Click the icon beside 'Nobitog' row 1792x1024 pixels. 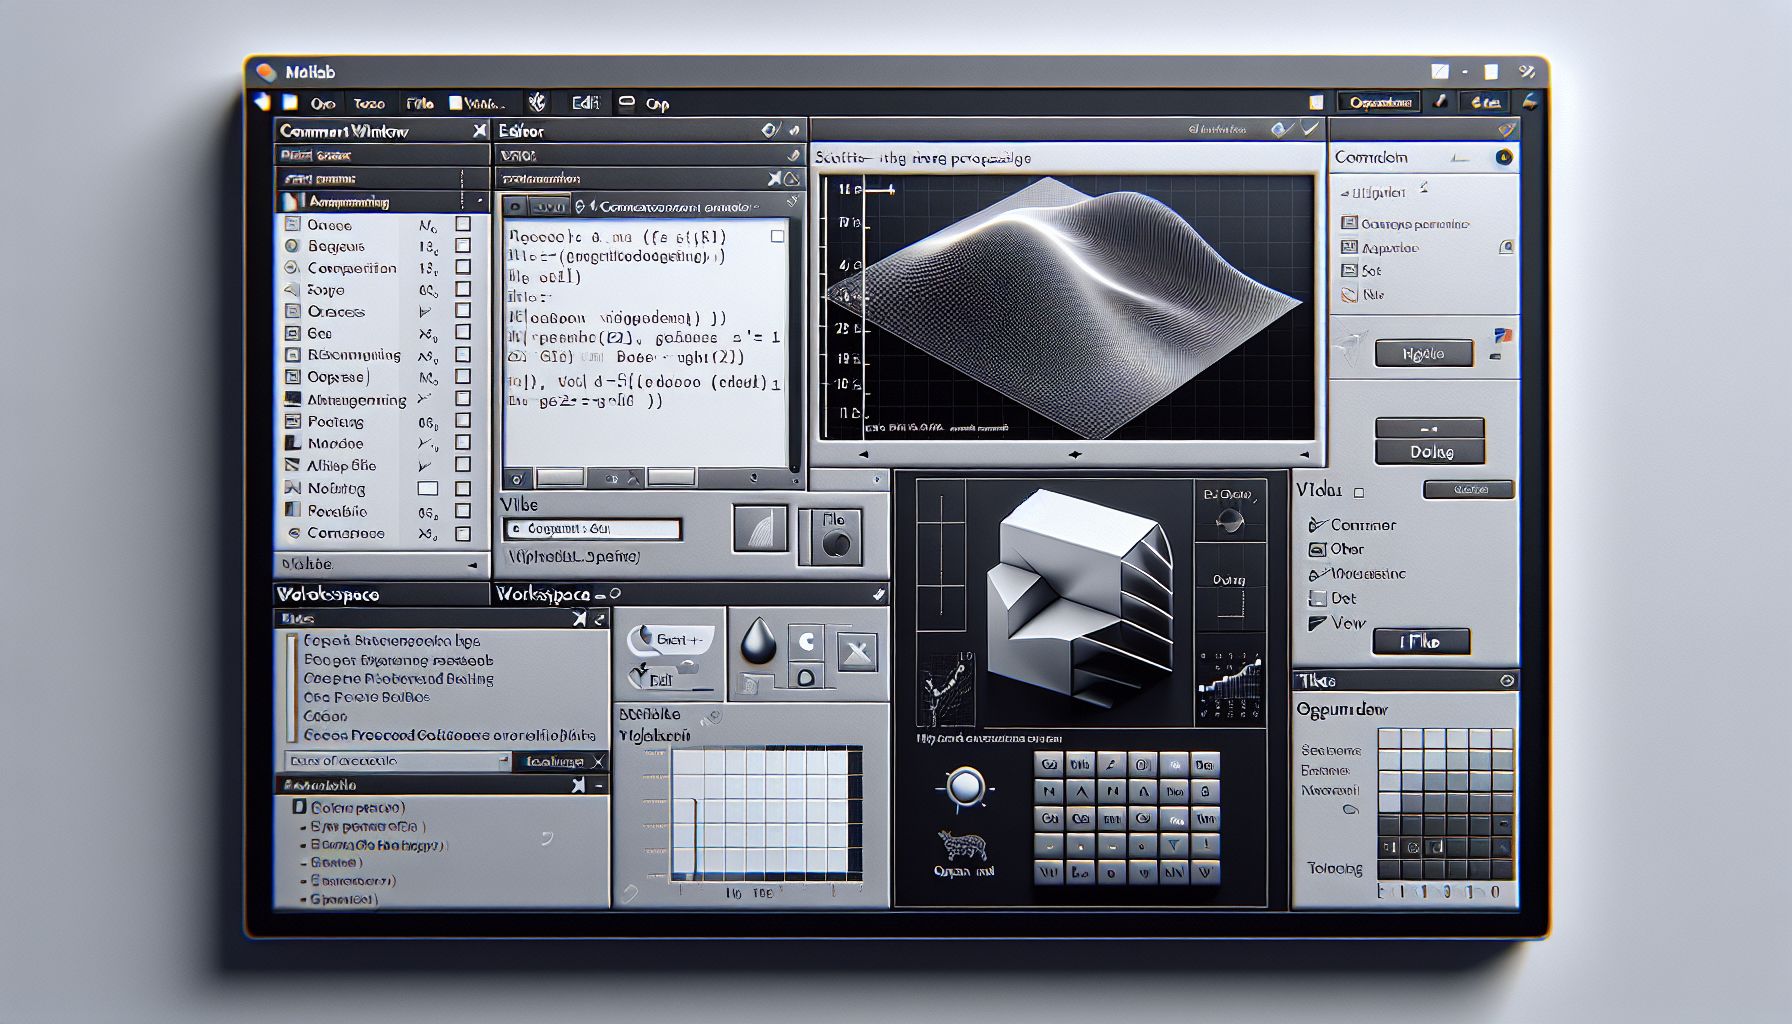(292, 488)
